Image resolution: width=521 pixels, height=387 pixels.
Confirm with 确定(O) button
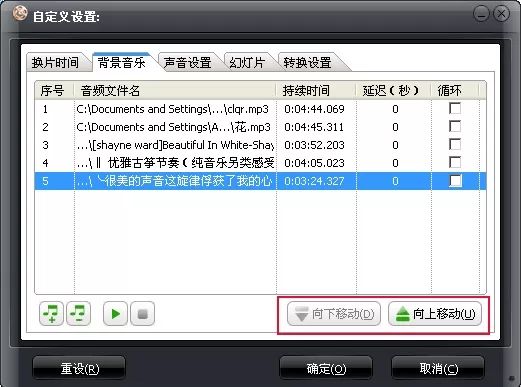(x=326, y=368)
